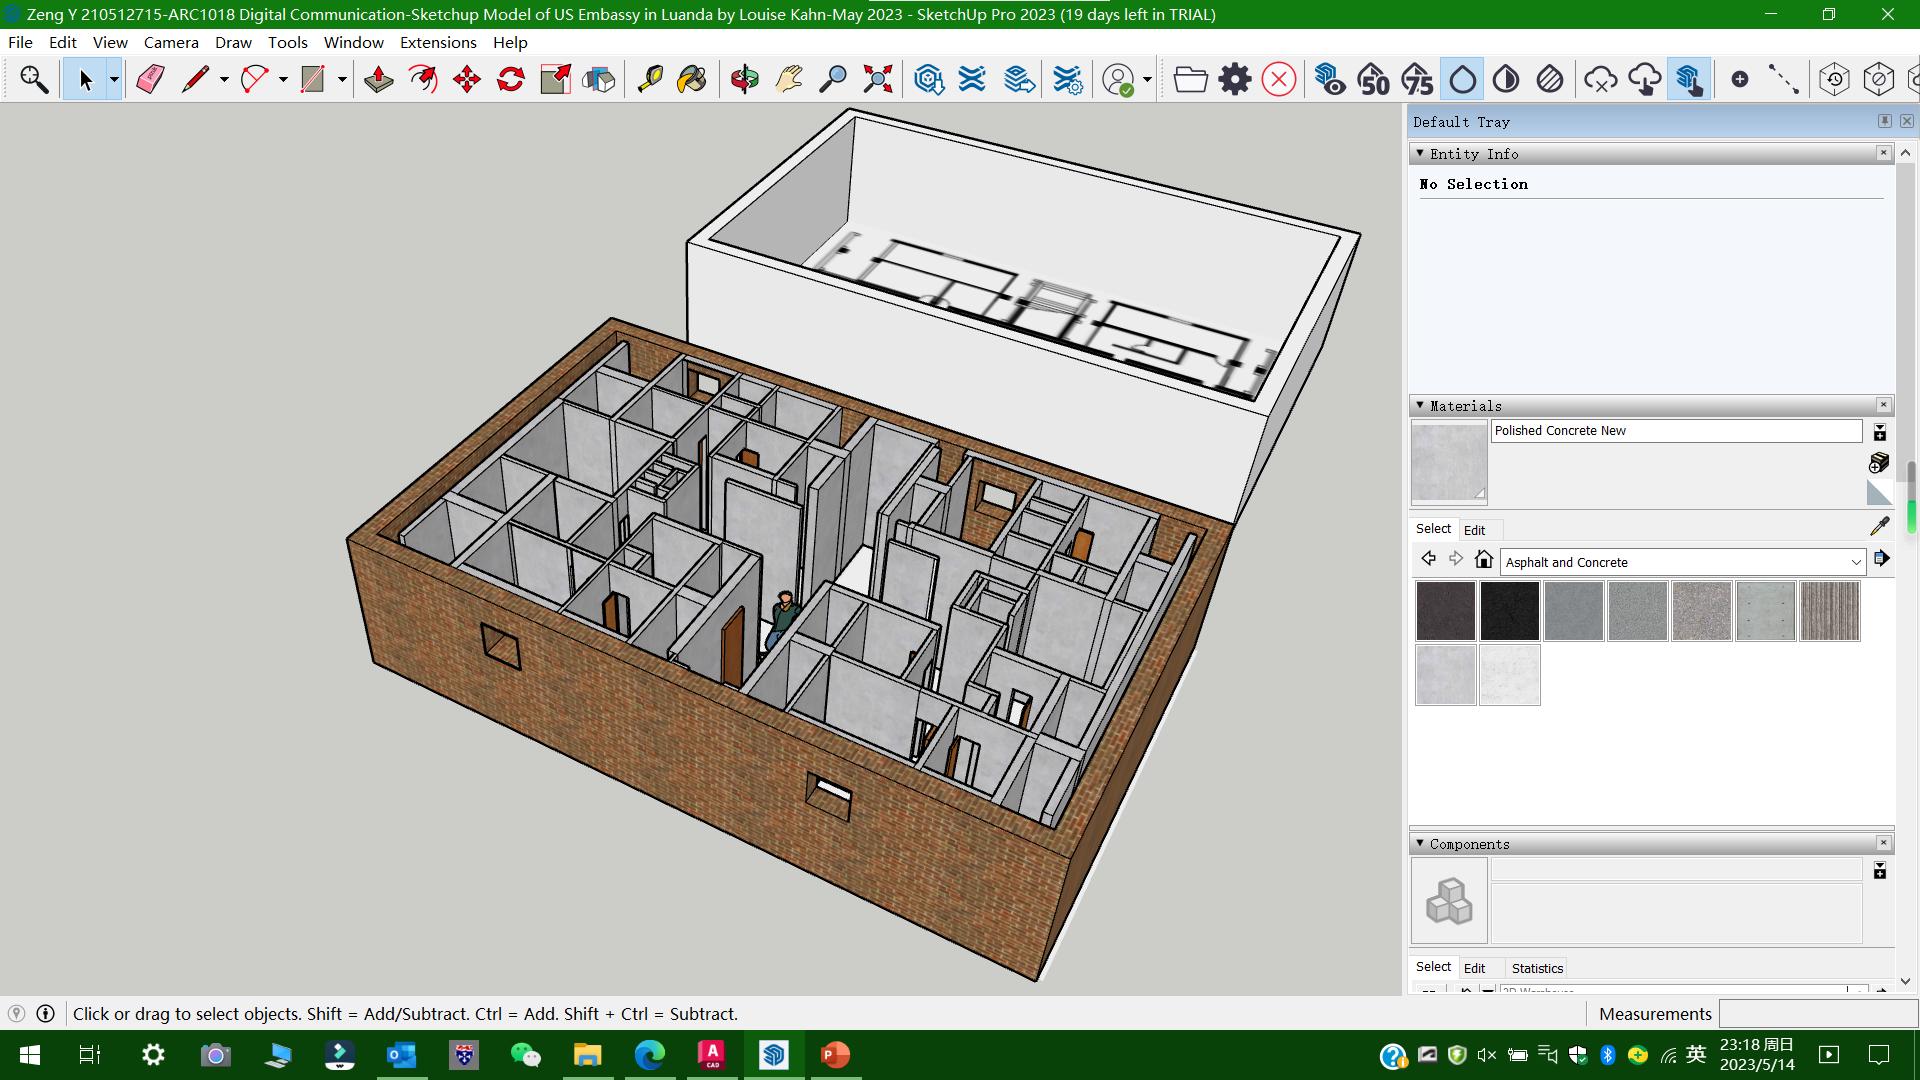Screen dimensions: 1920x1080
Task: Toggle the half-filled drop opacity button
Action: coord(1506,79)
